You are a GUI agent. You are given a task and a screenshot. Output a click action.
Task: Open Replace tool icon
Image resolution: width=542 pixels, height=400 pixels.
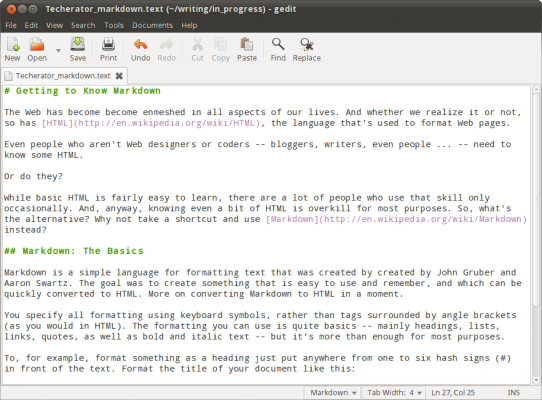(x=307, y=49)
